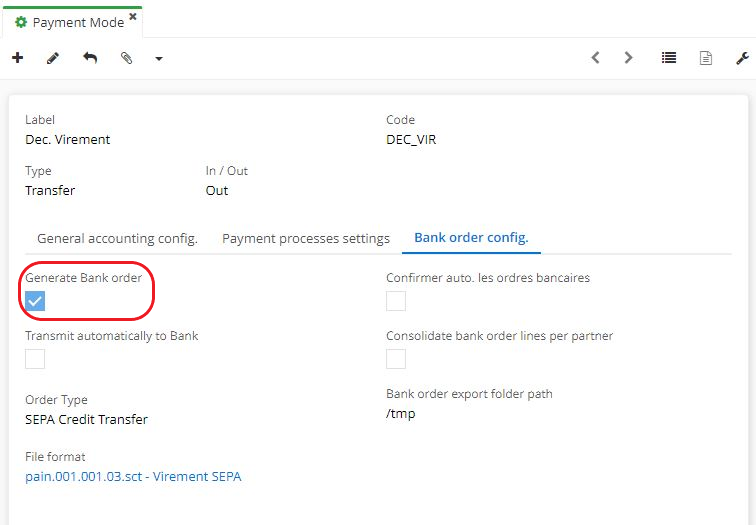The width and height of the screenshot is (756, 525).
Task: Check Confirmer auto. les ordres bancaires
Action: [x=396, y=301]
